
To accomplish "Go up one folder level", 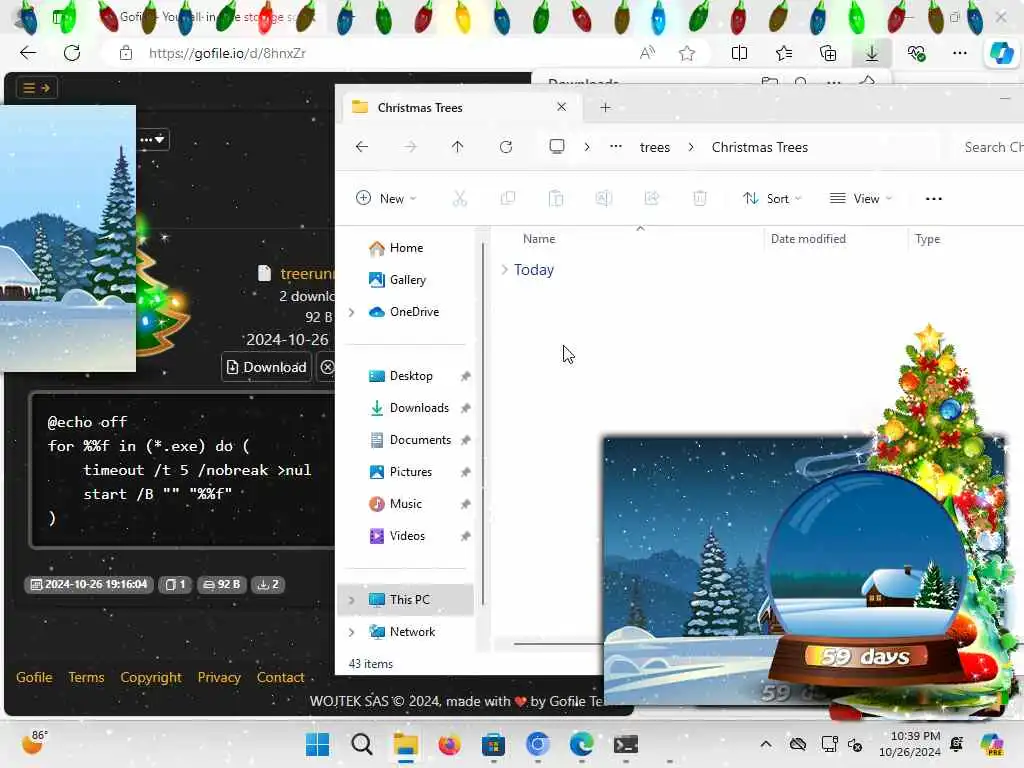I will [x=457, y=147].
